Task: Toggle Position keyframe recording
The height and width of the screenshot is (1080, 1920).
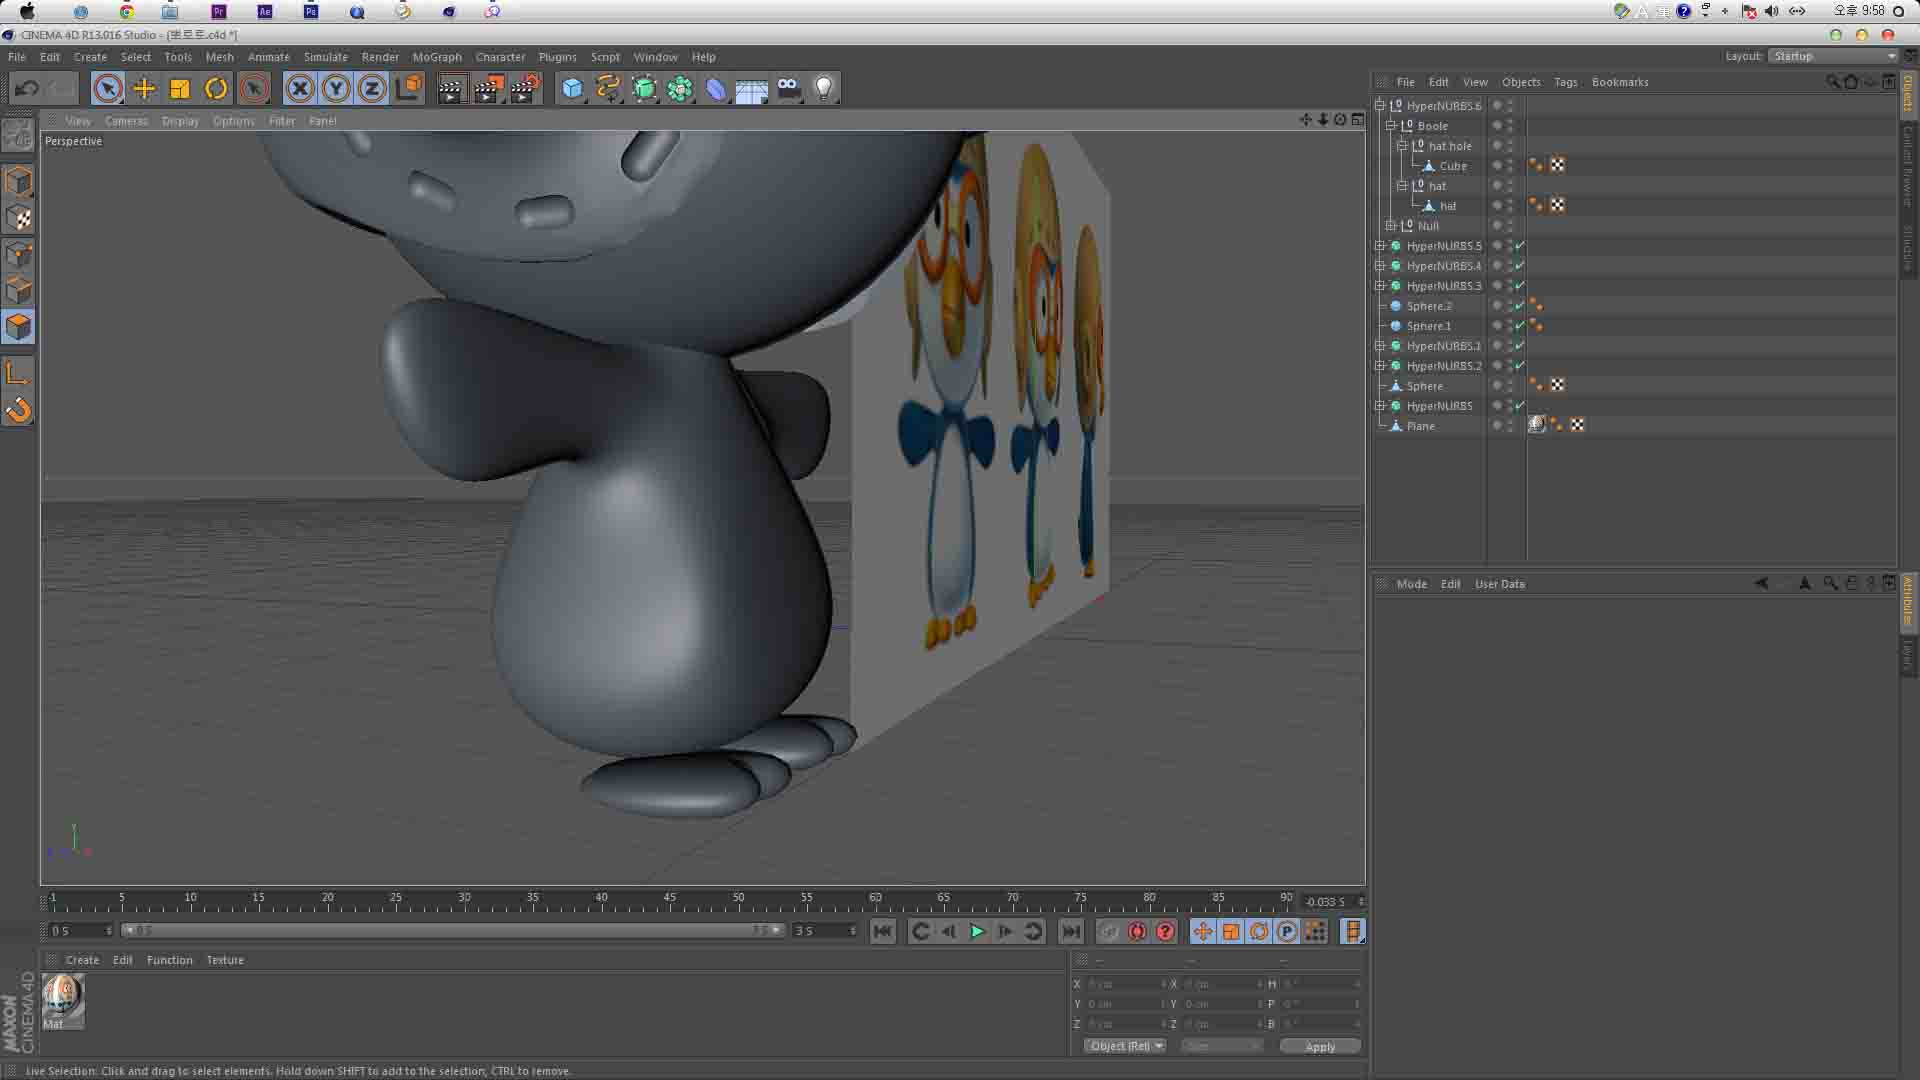Action: pos(1203,931)
